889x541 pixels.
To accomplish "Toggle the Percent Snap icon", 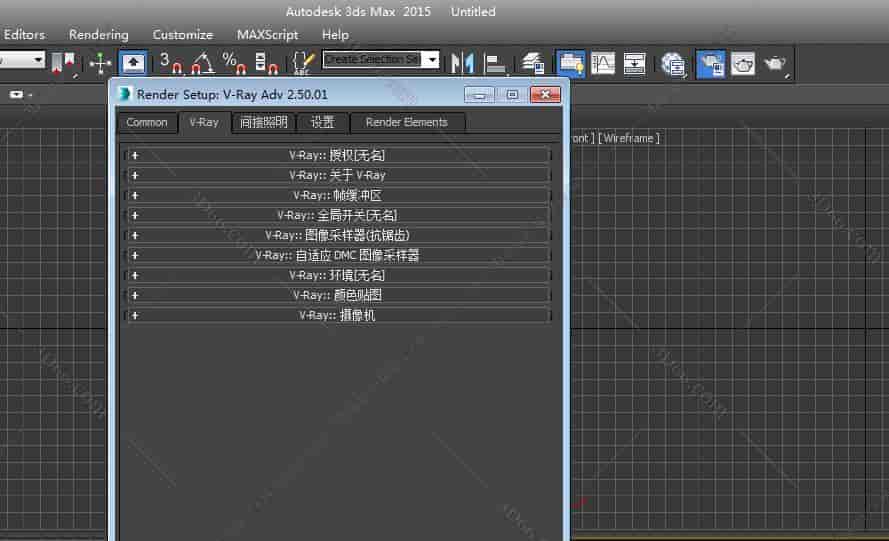I will [234, 63].
